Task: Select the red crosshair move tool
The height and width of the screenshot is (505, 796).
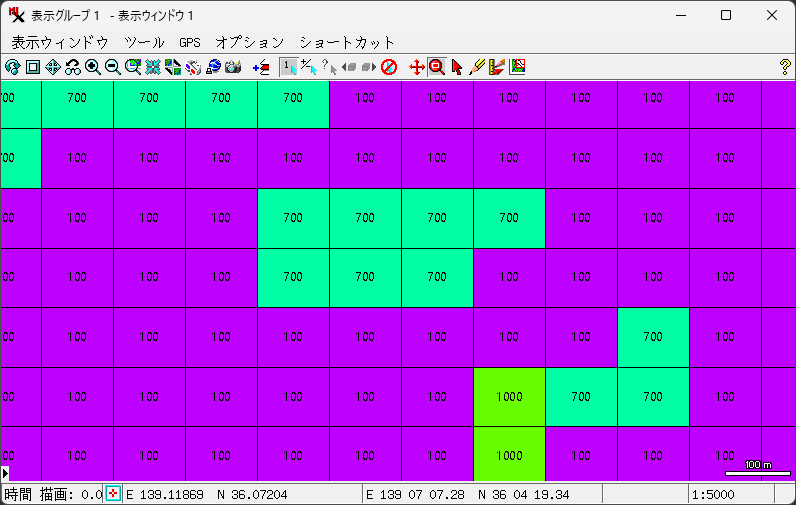Action: click(x=417, y=67)
